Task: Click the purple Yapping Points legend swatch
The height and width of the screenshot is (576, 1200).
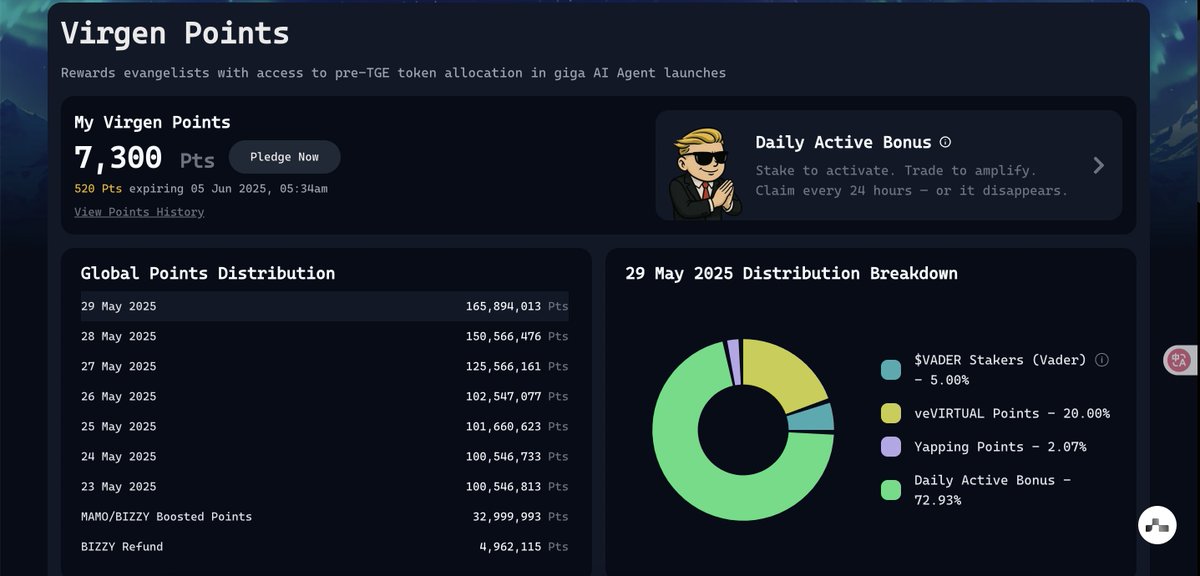Action: [x=890, y=447]
